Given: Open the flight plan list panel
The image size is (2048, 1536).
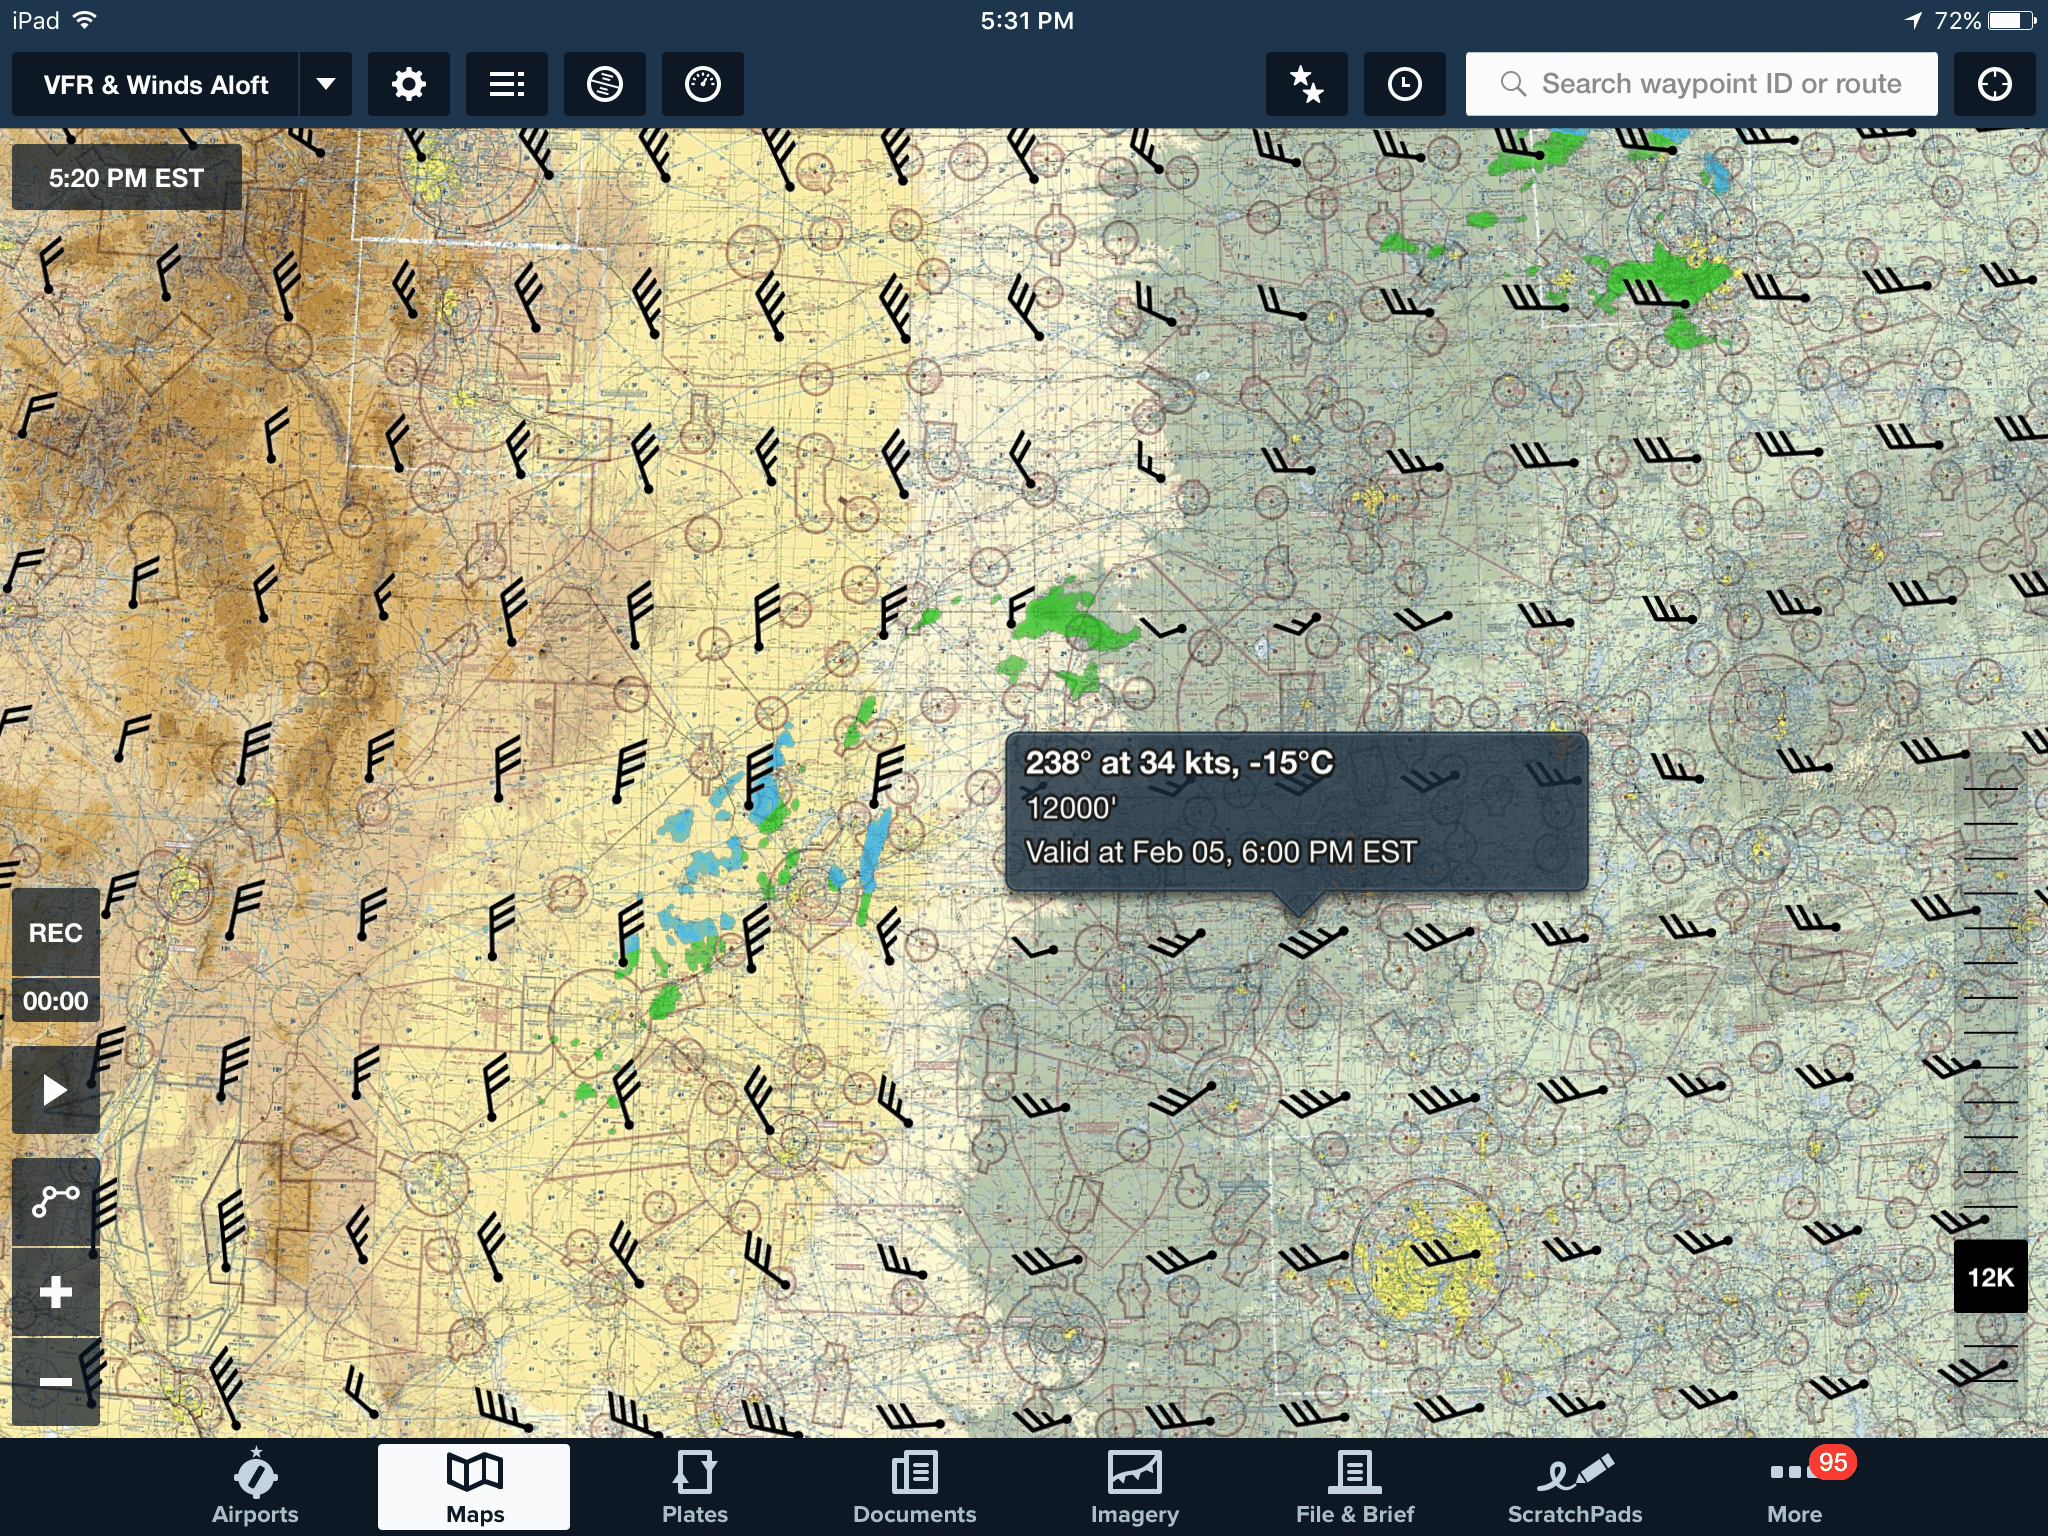Looking at the screenshot, I should point(507,85).
